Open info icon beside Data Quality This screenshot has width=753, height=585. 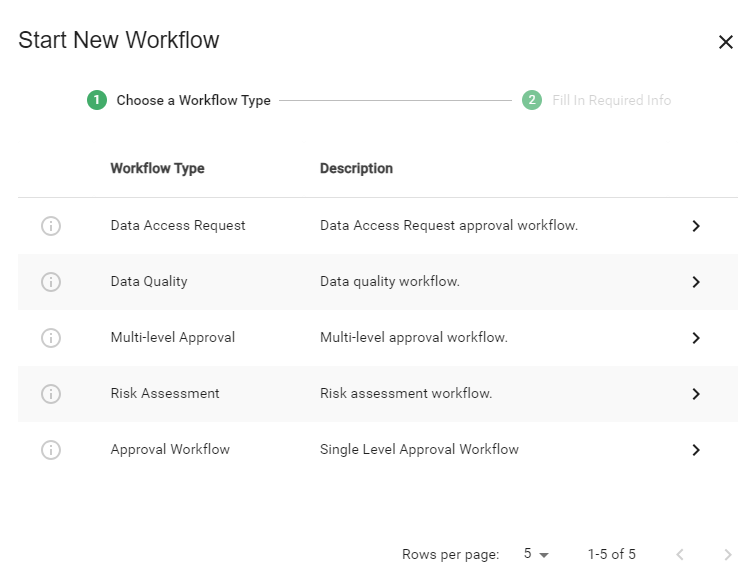point(51,282)
